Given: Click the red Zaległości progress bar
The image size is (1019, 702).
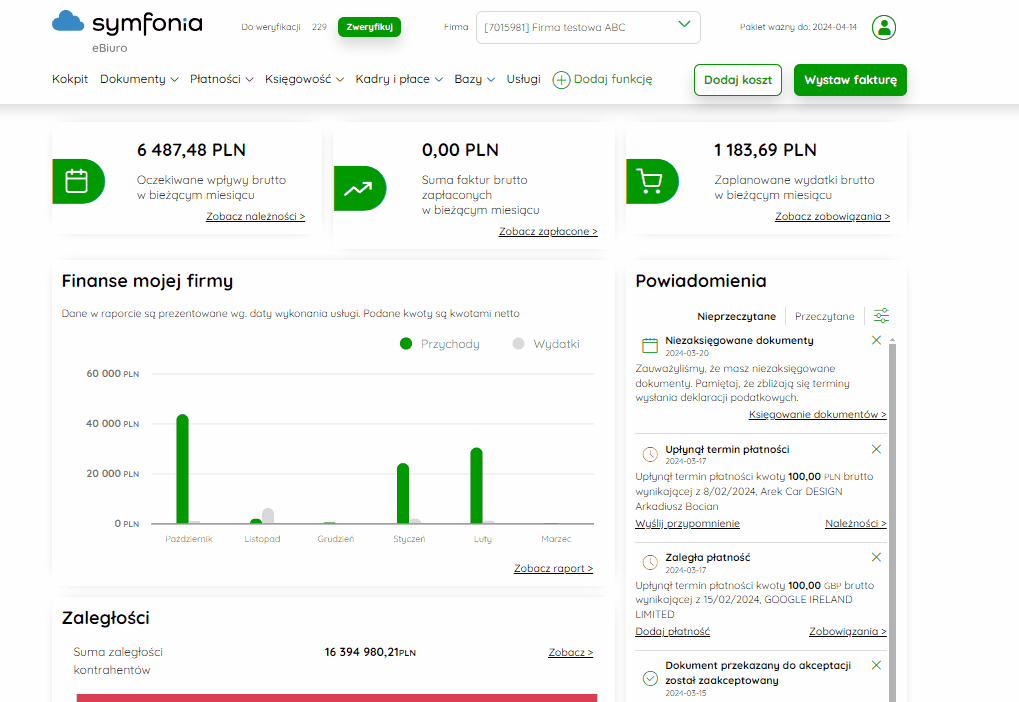Looking at the screenshot, I should (337, 698).
